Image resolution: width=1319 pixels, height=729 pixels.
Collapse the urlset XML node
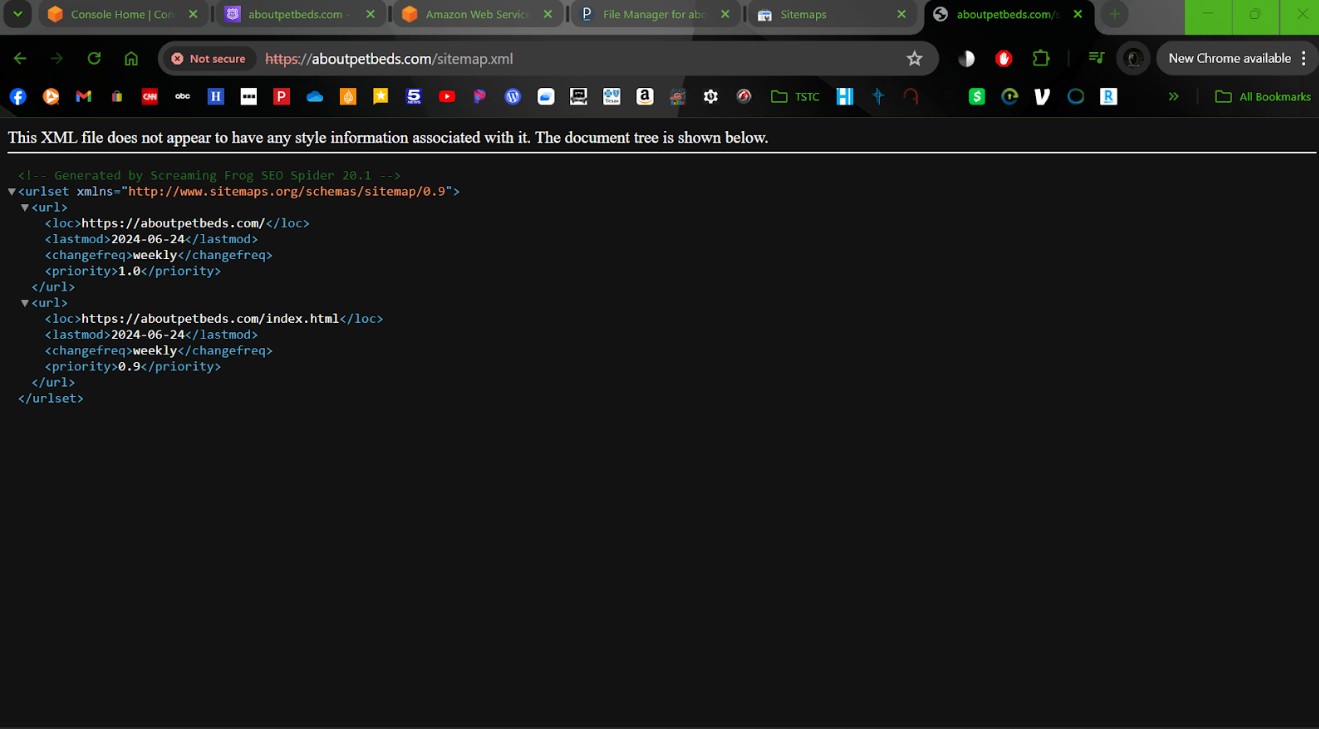[x=12, y=192]
